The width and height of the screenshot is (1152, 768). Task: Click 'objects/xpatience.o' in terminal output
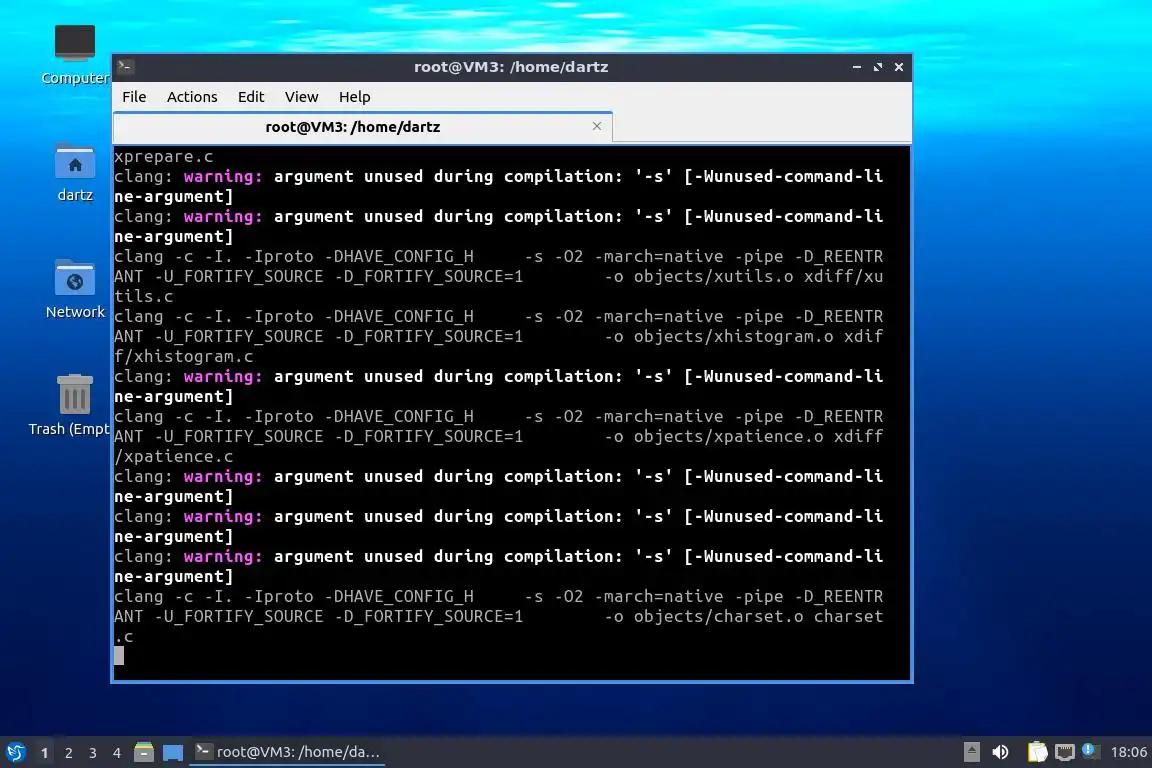(x=728, y=437)
